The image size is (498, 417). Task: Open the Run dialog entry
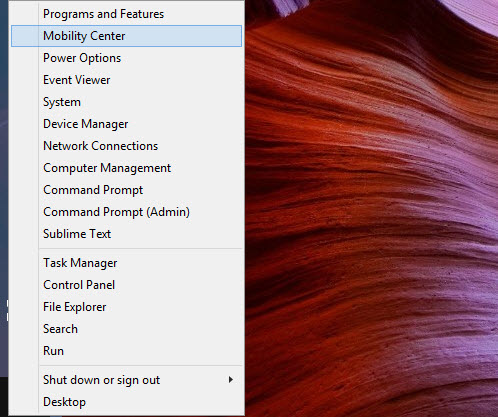point(126,351)
